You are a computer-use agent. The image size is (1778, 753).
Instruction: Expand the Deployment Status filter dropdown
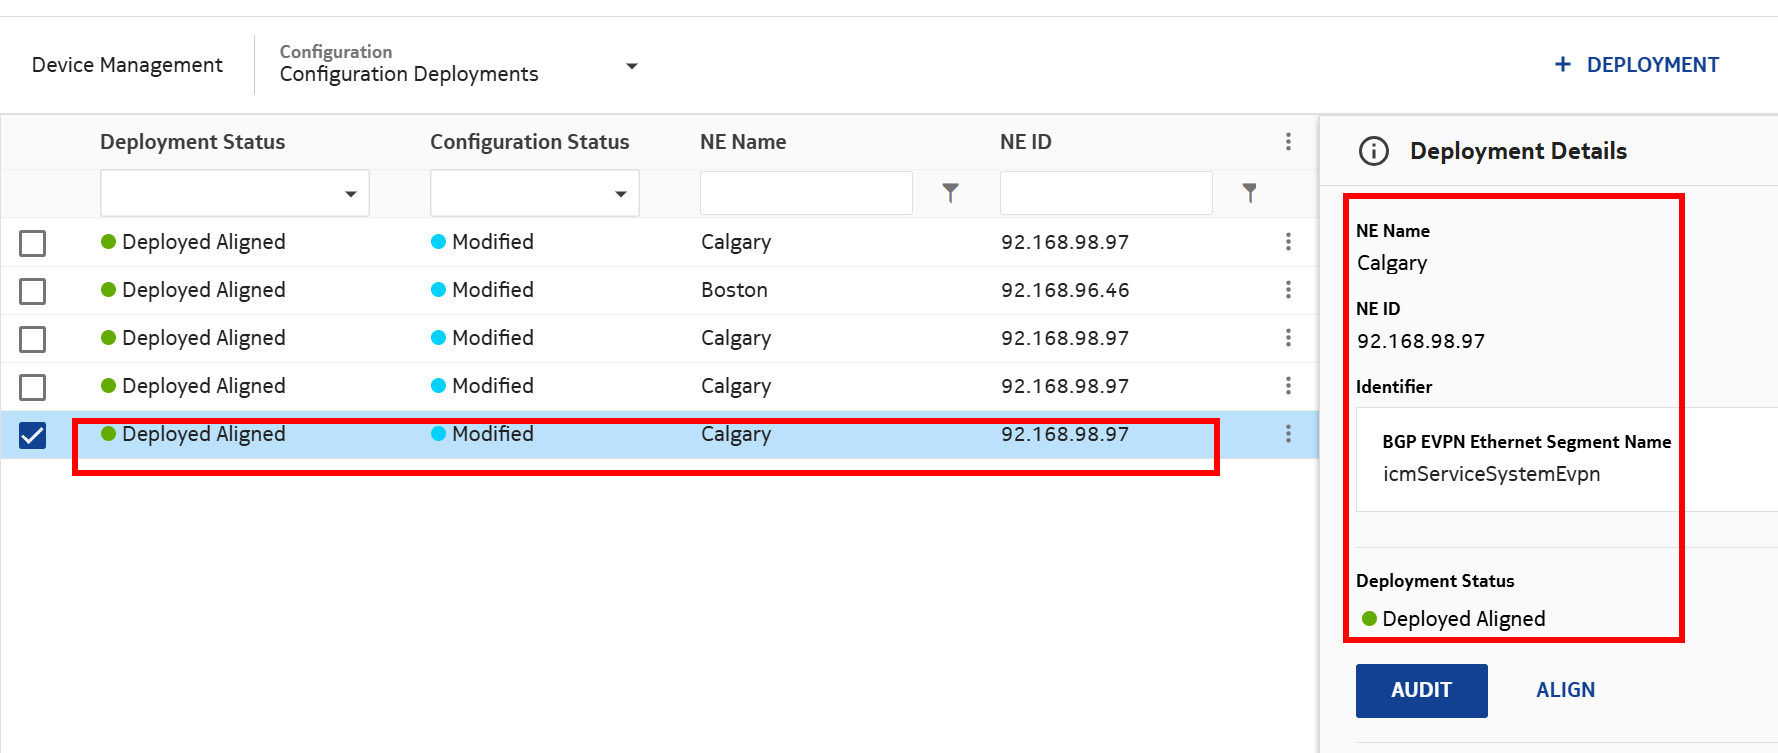(x=350, y=194)
